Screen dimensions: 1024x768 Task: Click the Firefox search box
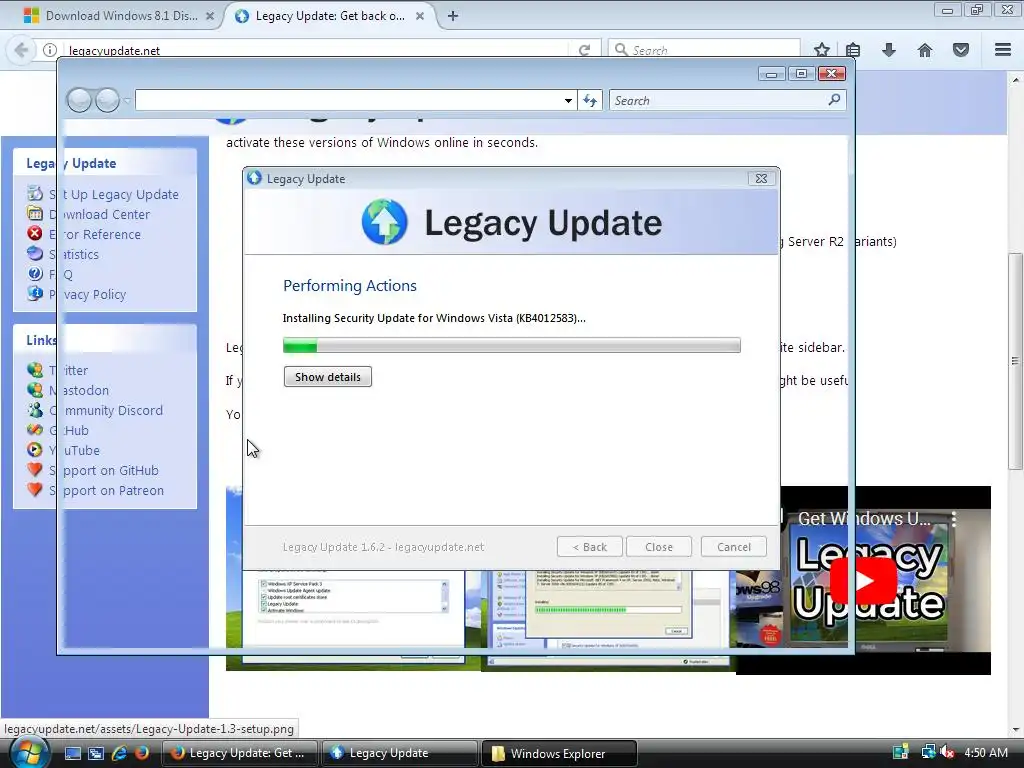pyautogui.click(x=704, y=50)
